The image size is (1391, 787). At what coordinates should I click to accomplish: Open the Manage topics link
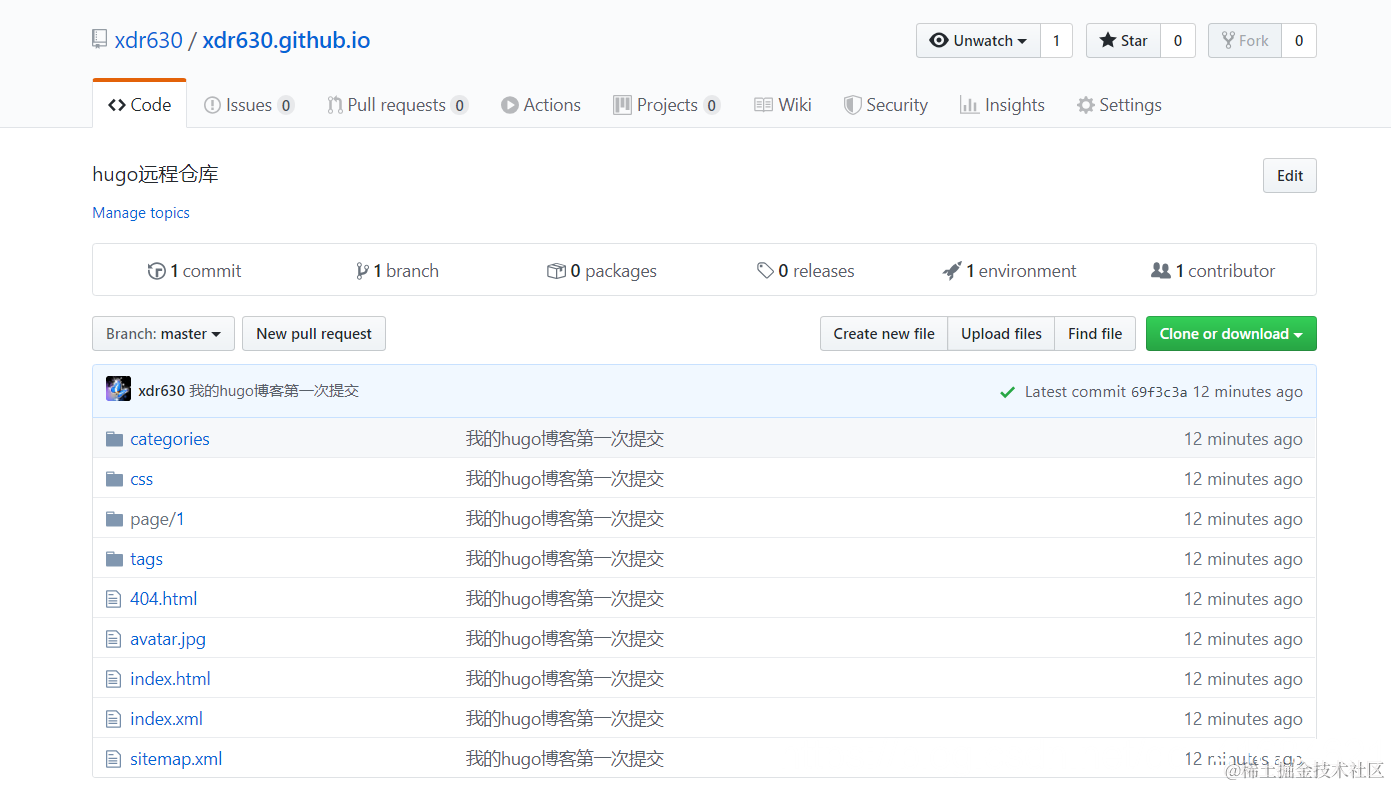pos(141,213)
